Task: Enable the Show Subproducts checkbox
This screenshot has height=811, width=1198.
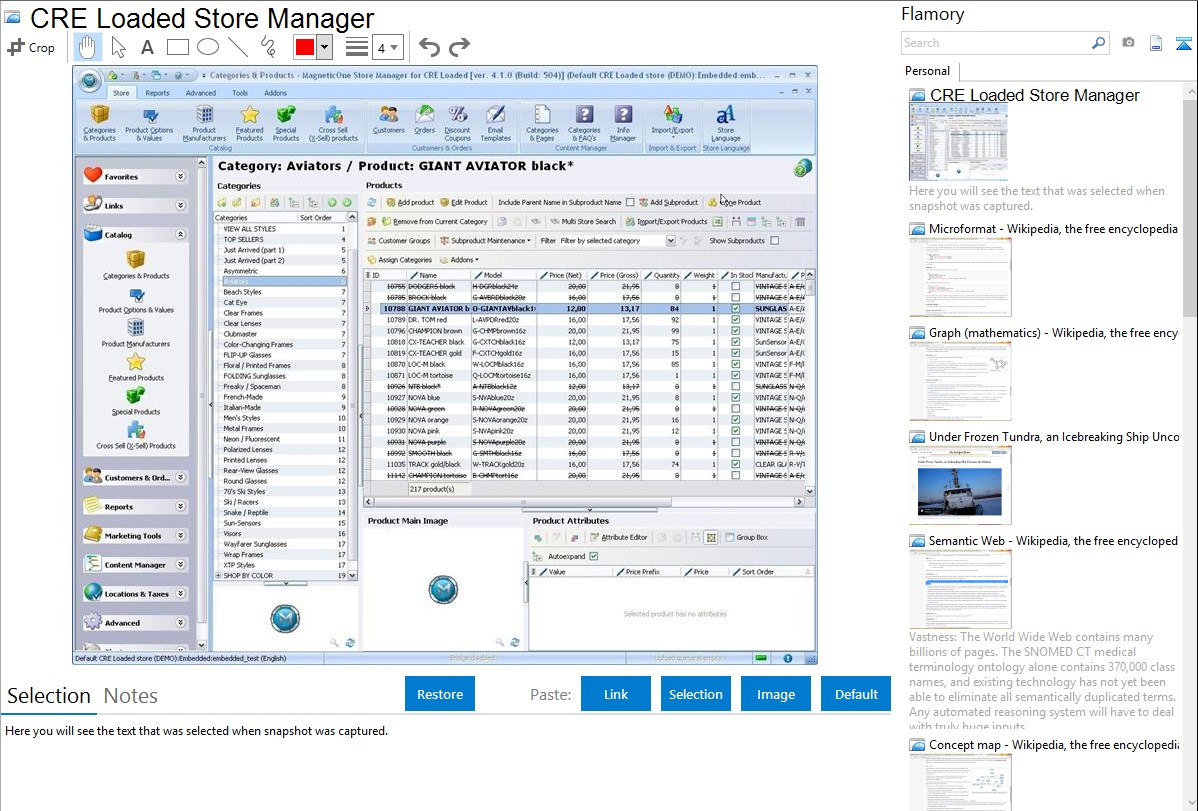Action: (775, 241)
